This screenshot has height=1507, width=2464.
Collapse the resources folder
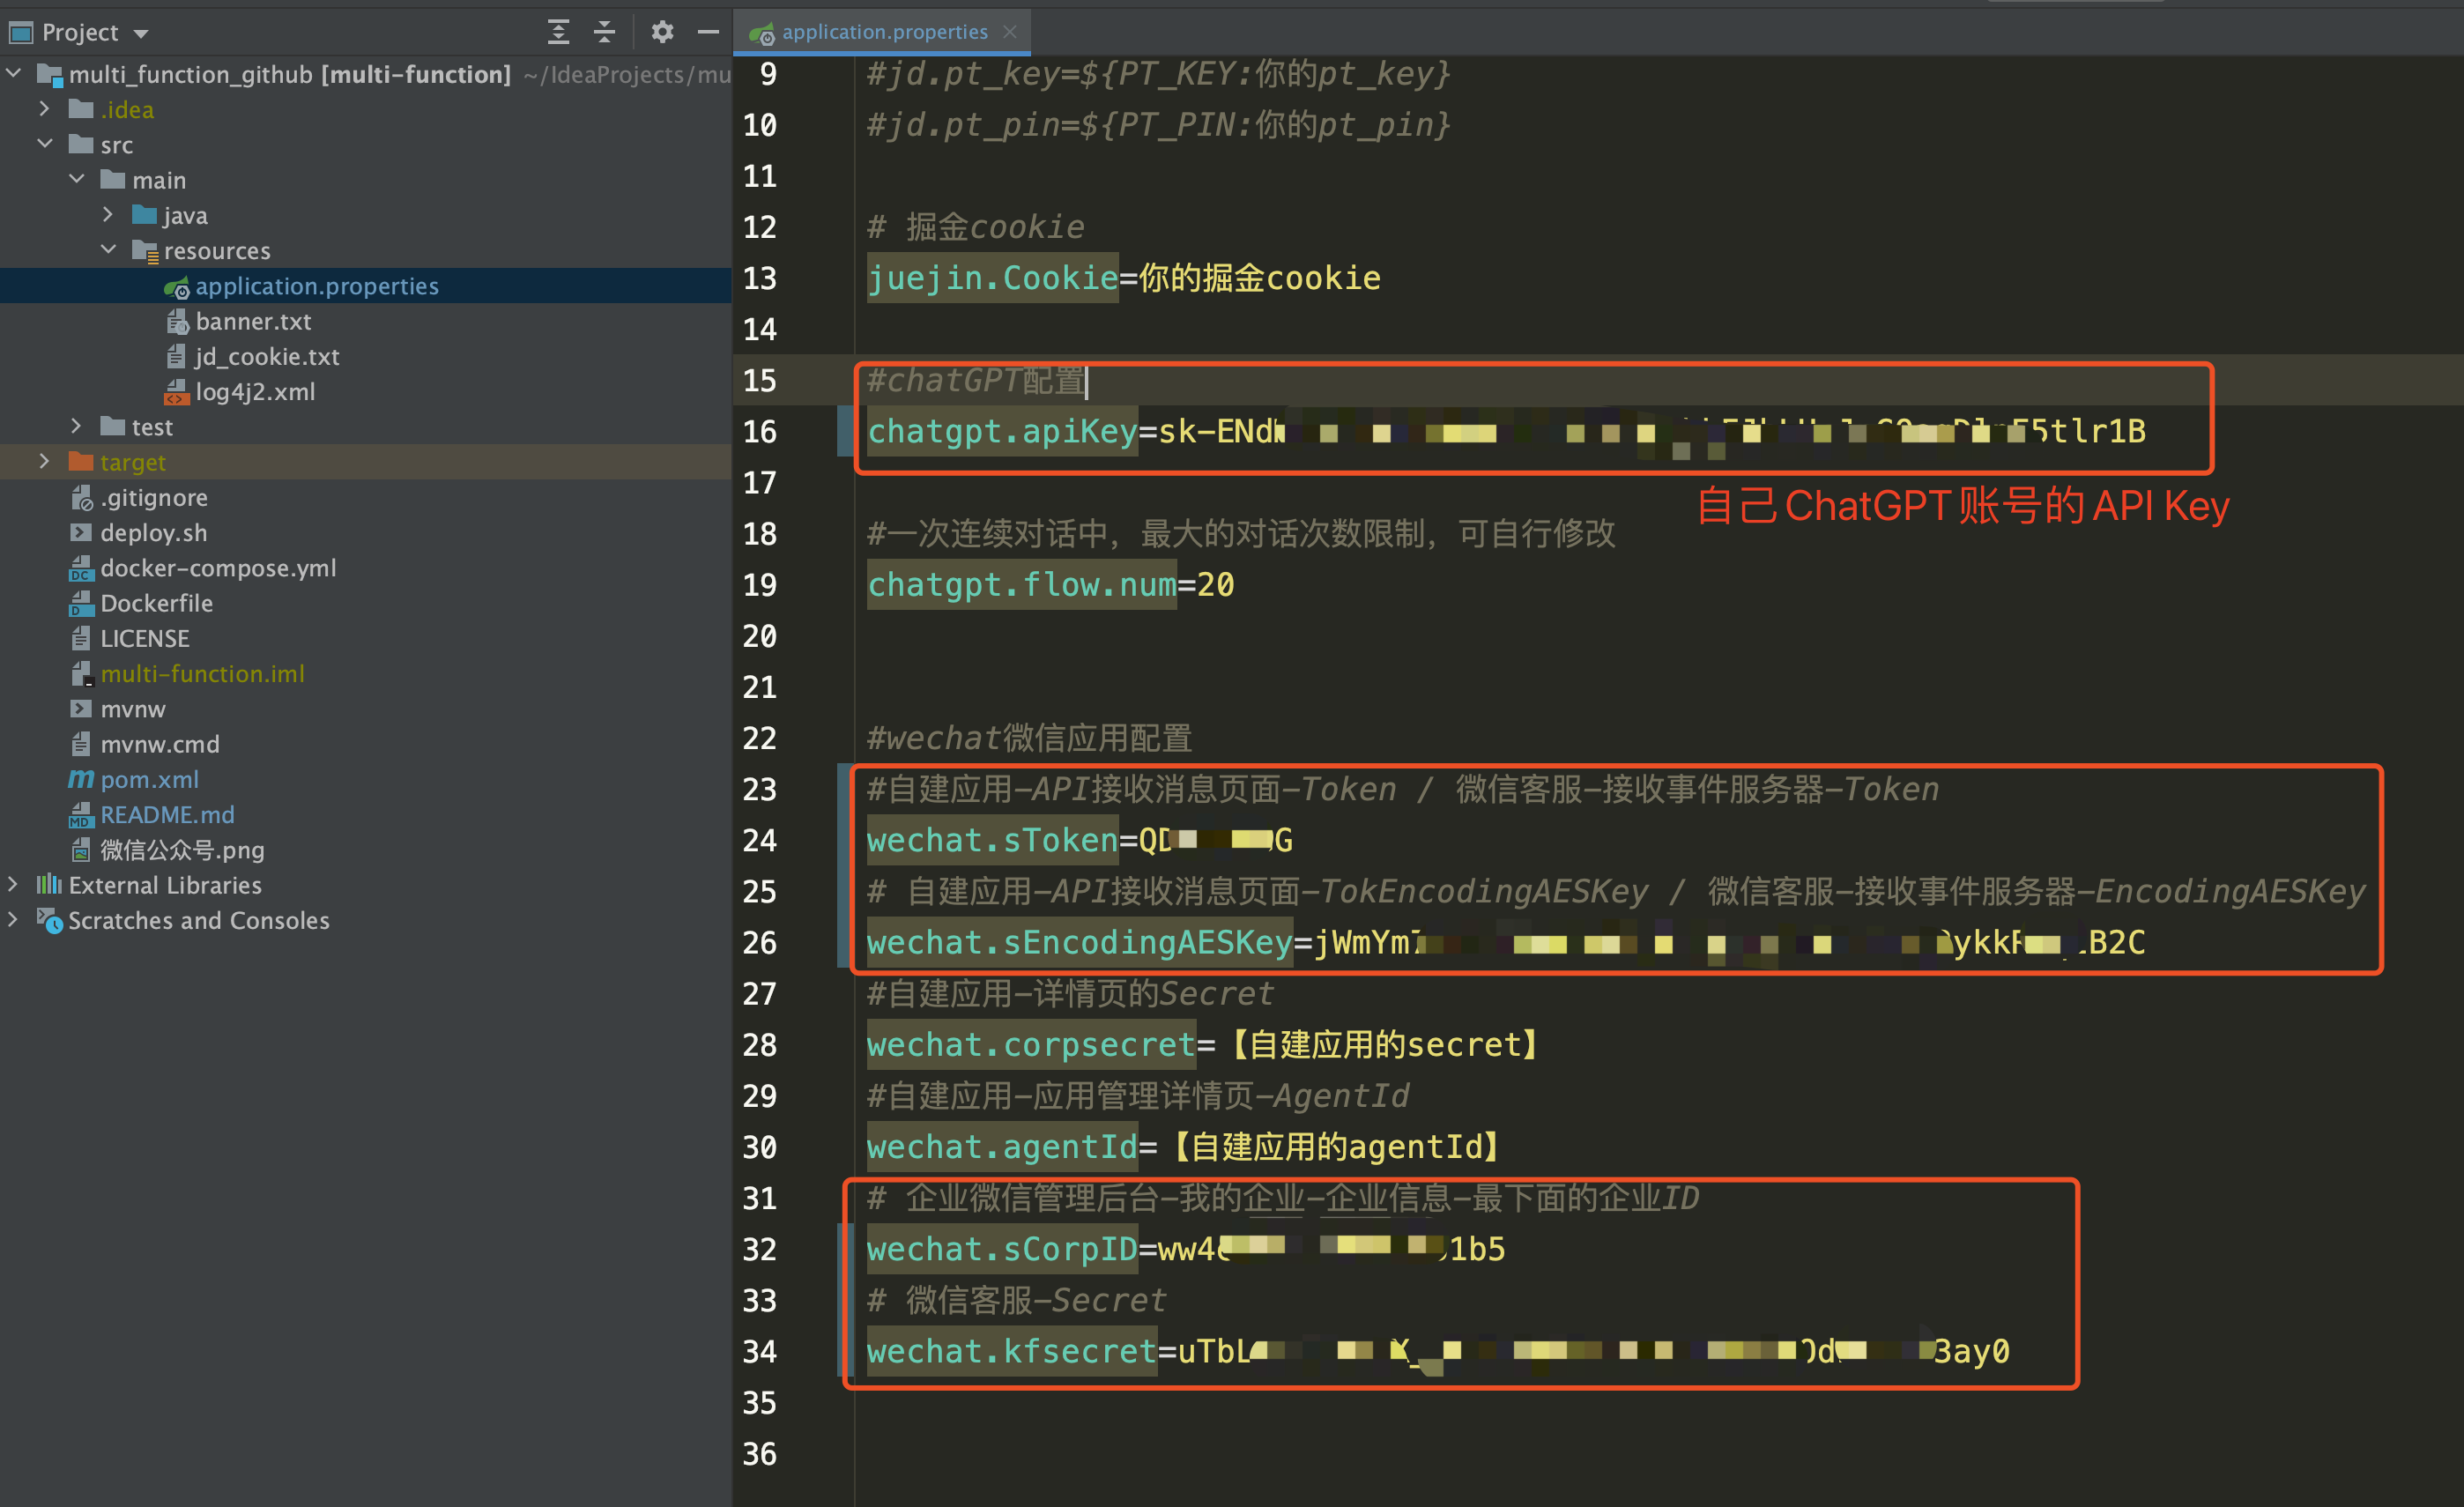108,250
